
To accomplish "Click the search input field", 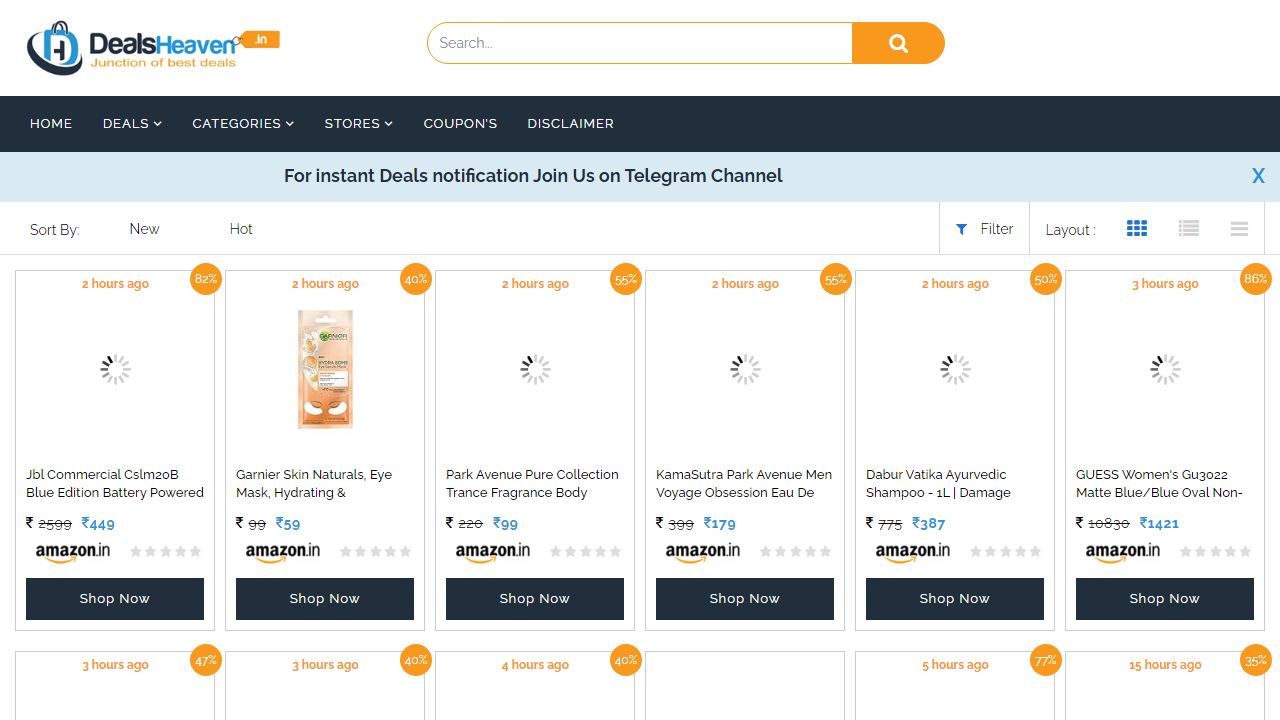I will (640, 43).
